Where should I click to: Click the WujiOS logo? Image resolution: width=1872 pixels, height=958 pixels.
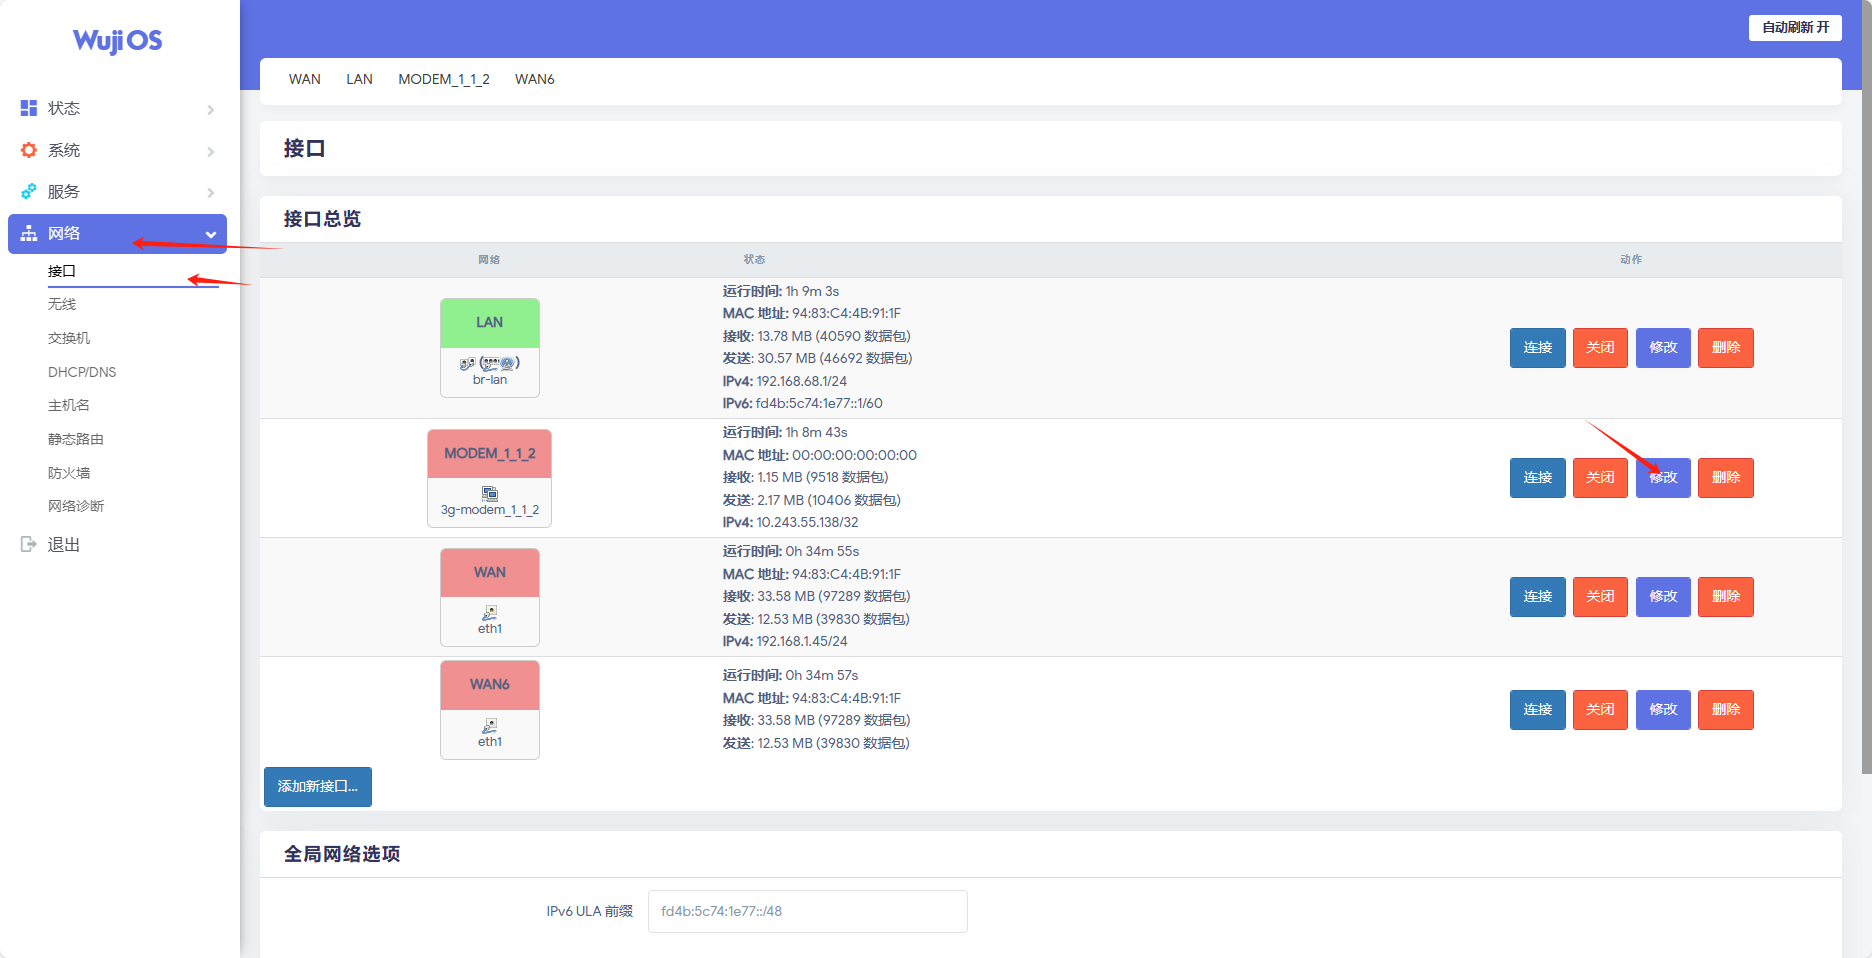[118, 40]
